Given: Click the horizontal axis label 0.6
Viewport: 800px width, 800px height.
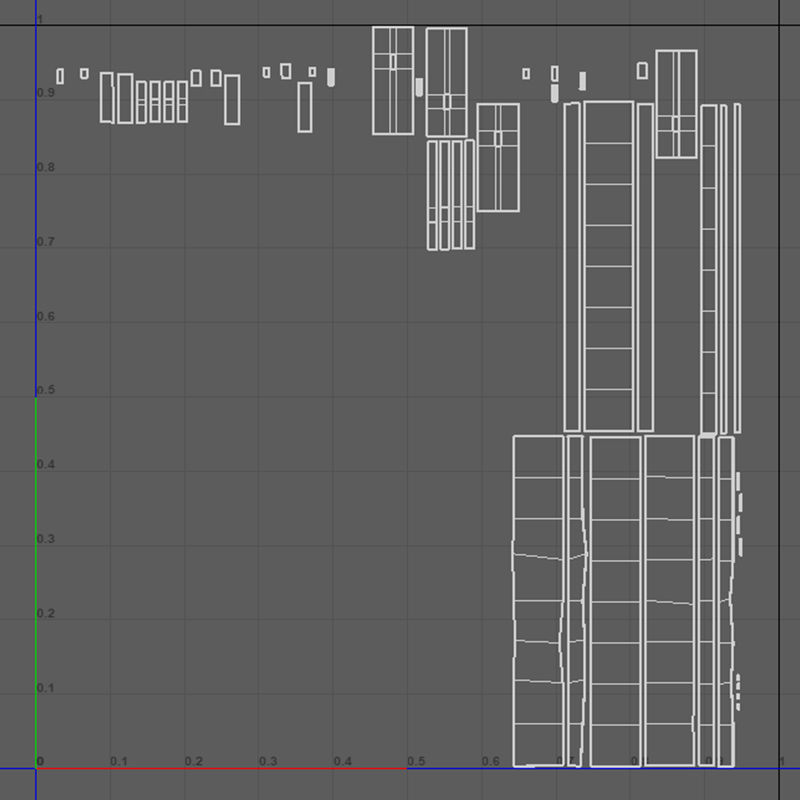Looking at the screenshot, I should pyautogui.click(x=490, y=761).
